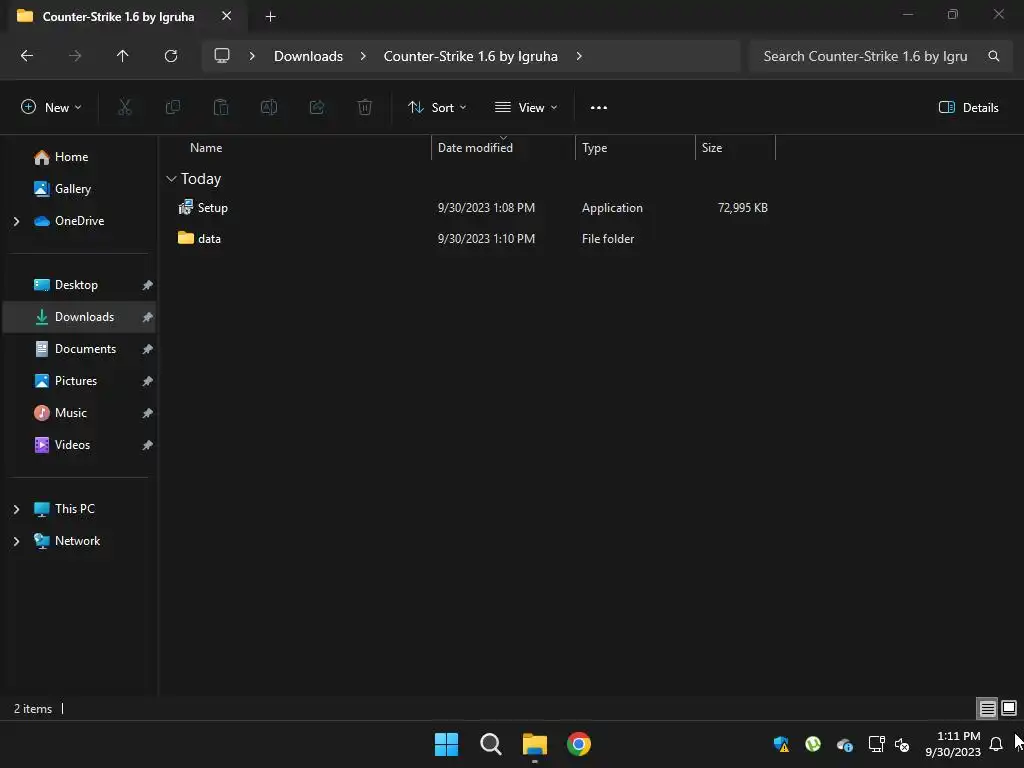This screenshot has height=768, width=1024.
Task: Open the volume muted tray icon
Action: click(902, 744)
